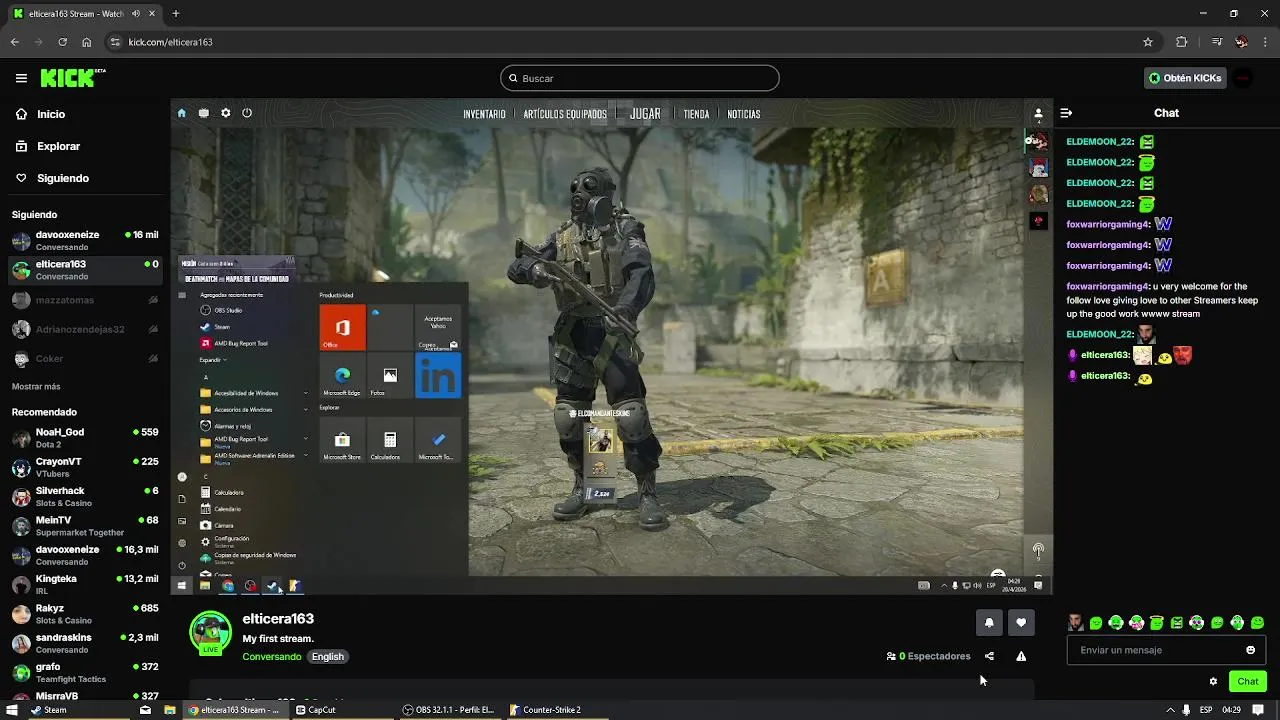
Task: Send message with green Chat button
Action: 1248,681
